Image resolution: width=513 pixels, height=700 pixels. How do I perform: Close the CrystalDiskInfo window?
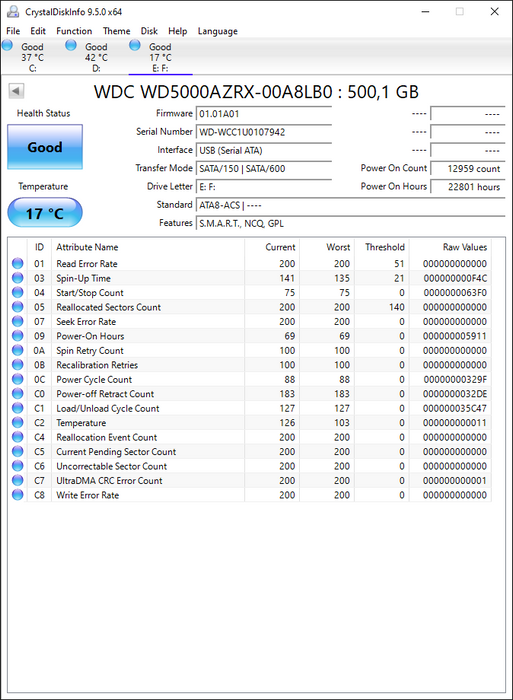[x=494, y=12]
